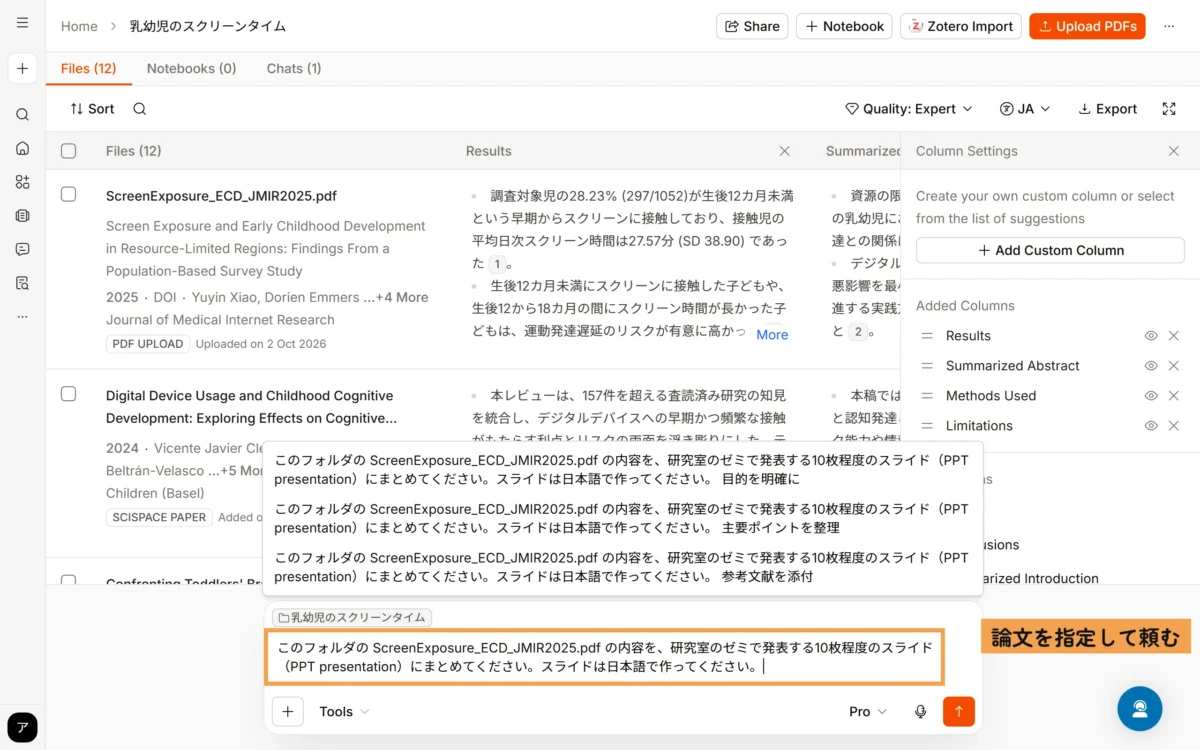Click the sidebar plus icon for new item
The height and width of the screenshot is (750, 1200).
point(22,69)
